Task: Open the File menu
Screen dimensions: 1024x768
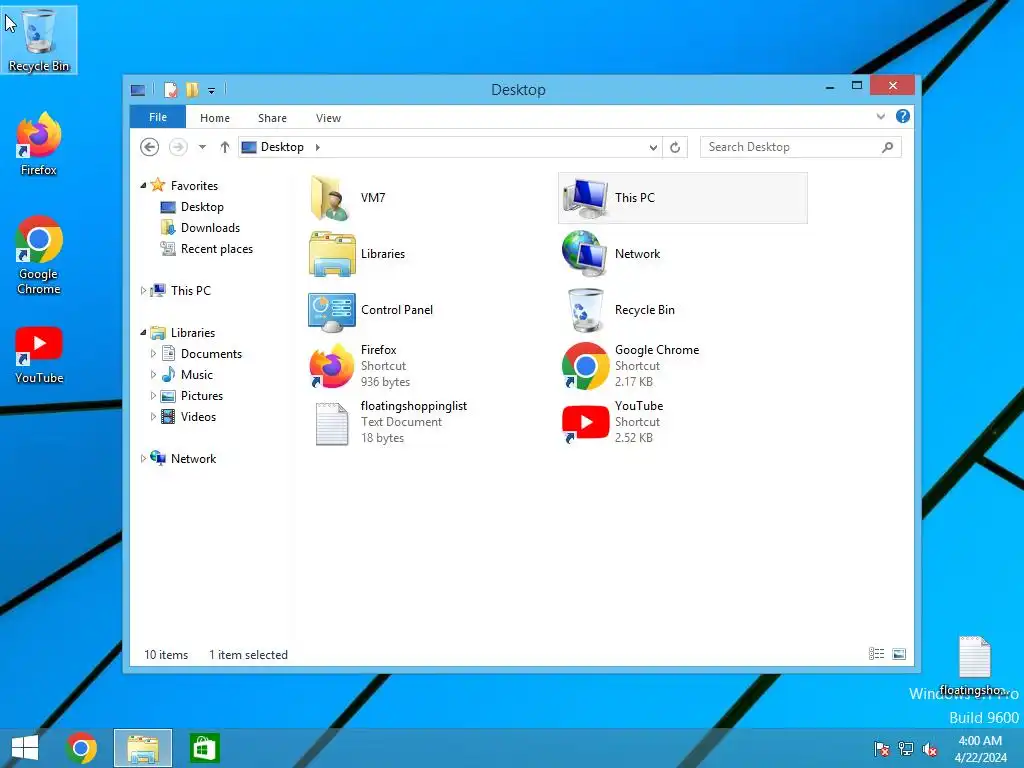Action: pos(158,117)
